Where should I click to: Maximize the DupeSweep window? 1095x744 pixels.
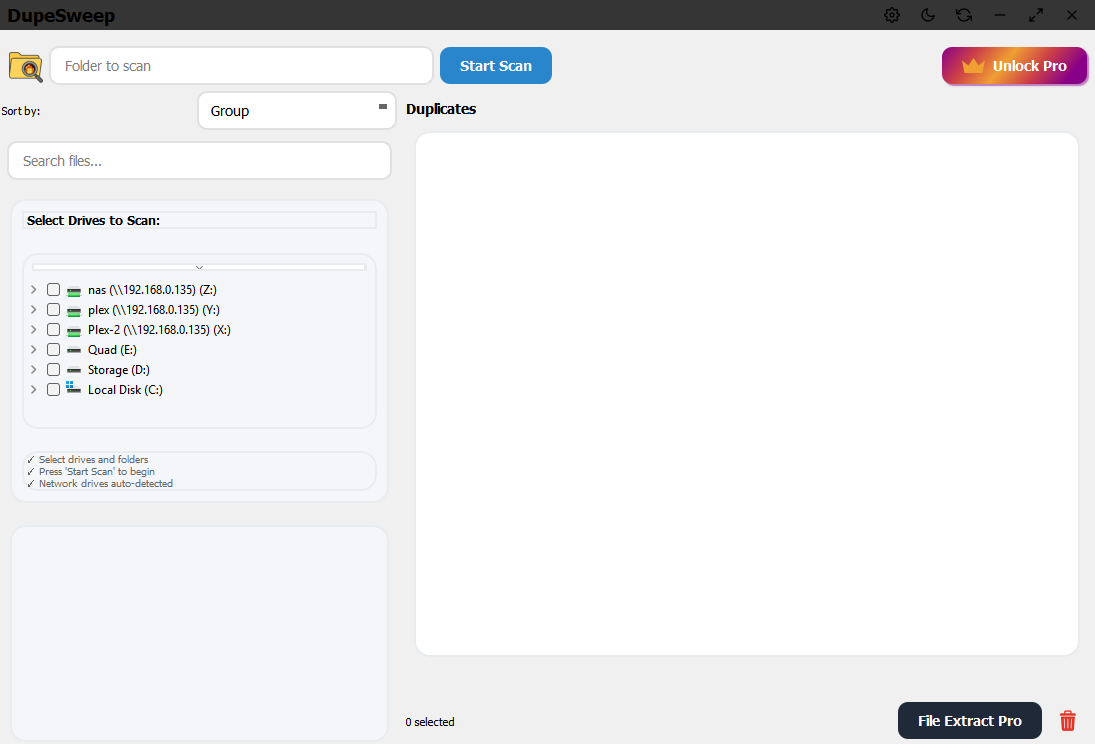click(x=1036, y=15)
